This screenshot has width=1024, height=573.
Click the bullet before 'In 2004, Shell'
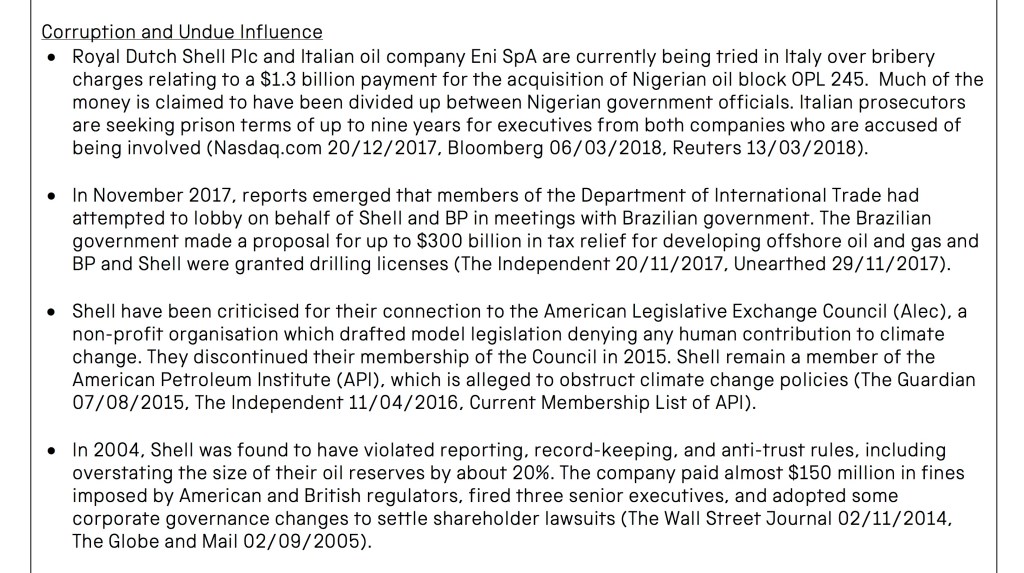(x=51, y=450)
